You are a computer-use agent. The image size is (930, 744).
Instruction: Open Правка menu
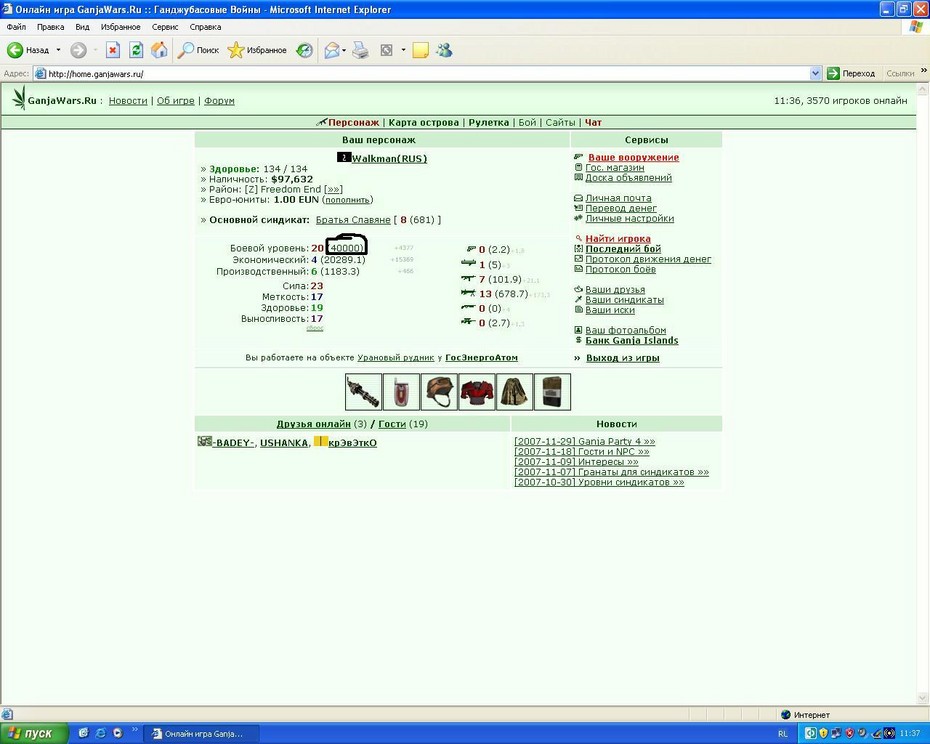(50, 27)
